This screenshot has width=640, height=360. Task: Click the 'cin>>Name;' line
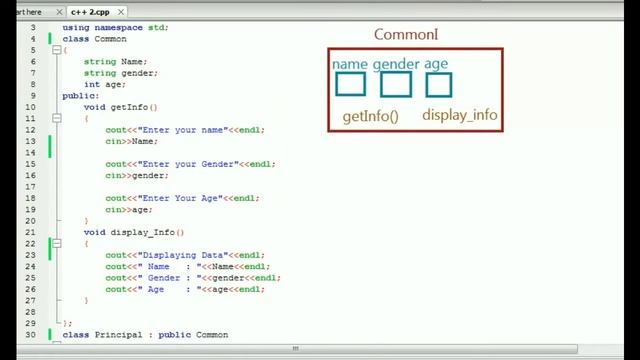tap(131, 141)
